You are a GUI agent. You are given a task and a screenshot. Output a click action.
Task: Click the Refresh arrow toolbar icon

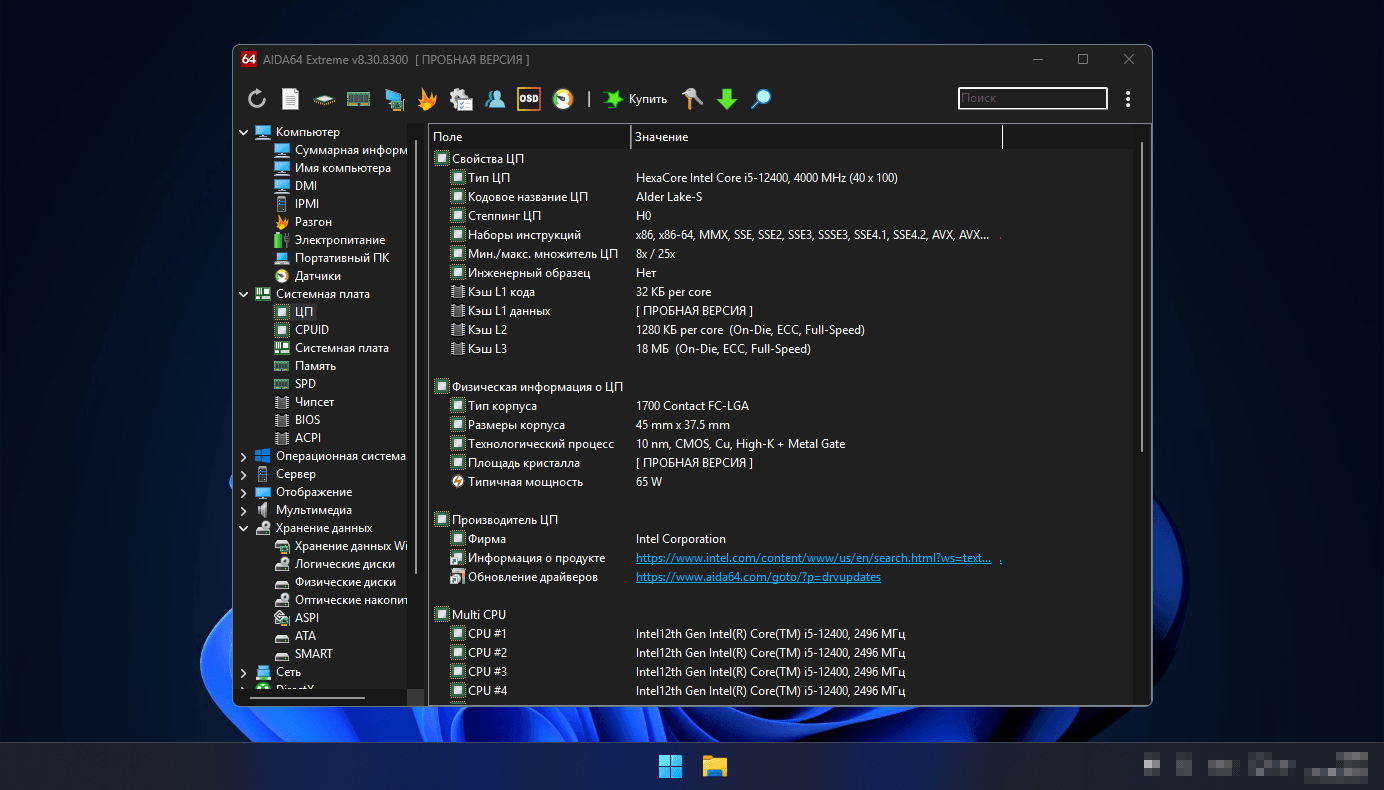[x=257, y=98]
